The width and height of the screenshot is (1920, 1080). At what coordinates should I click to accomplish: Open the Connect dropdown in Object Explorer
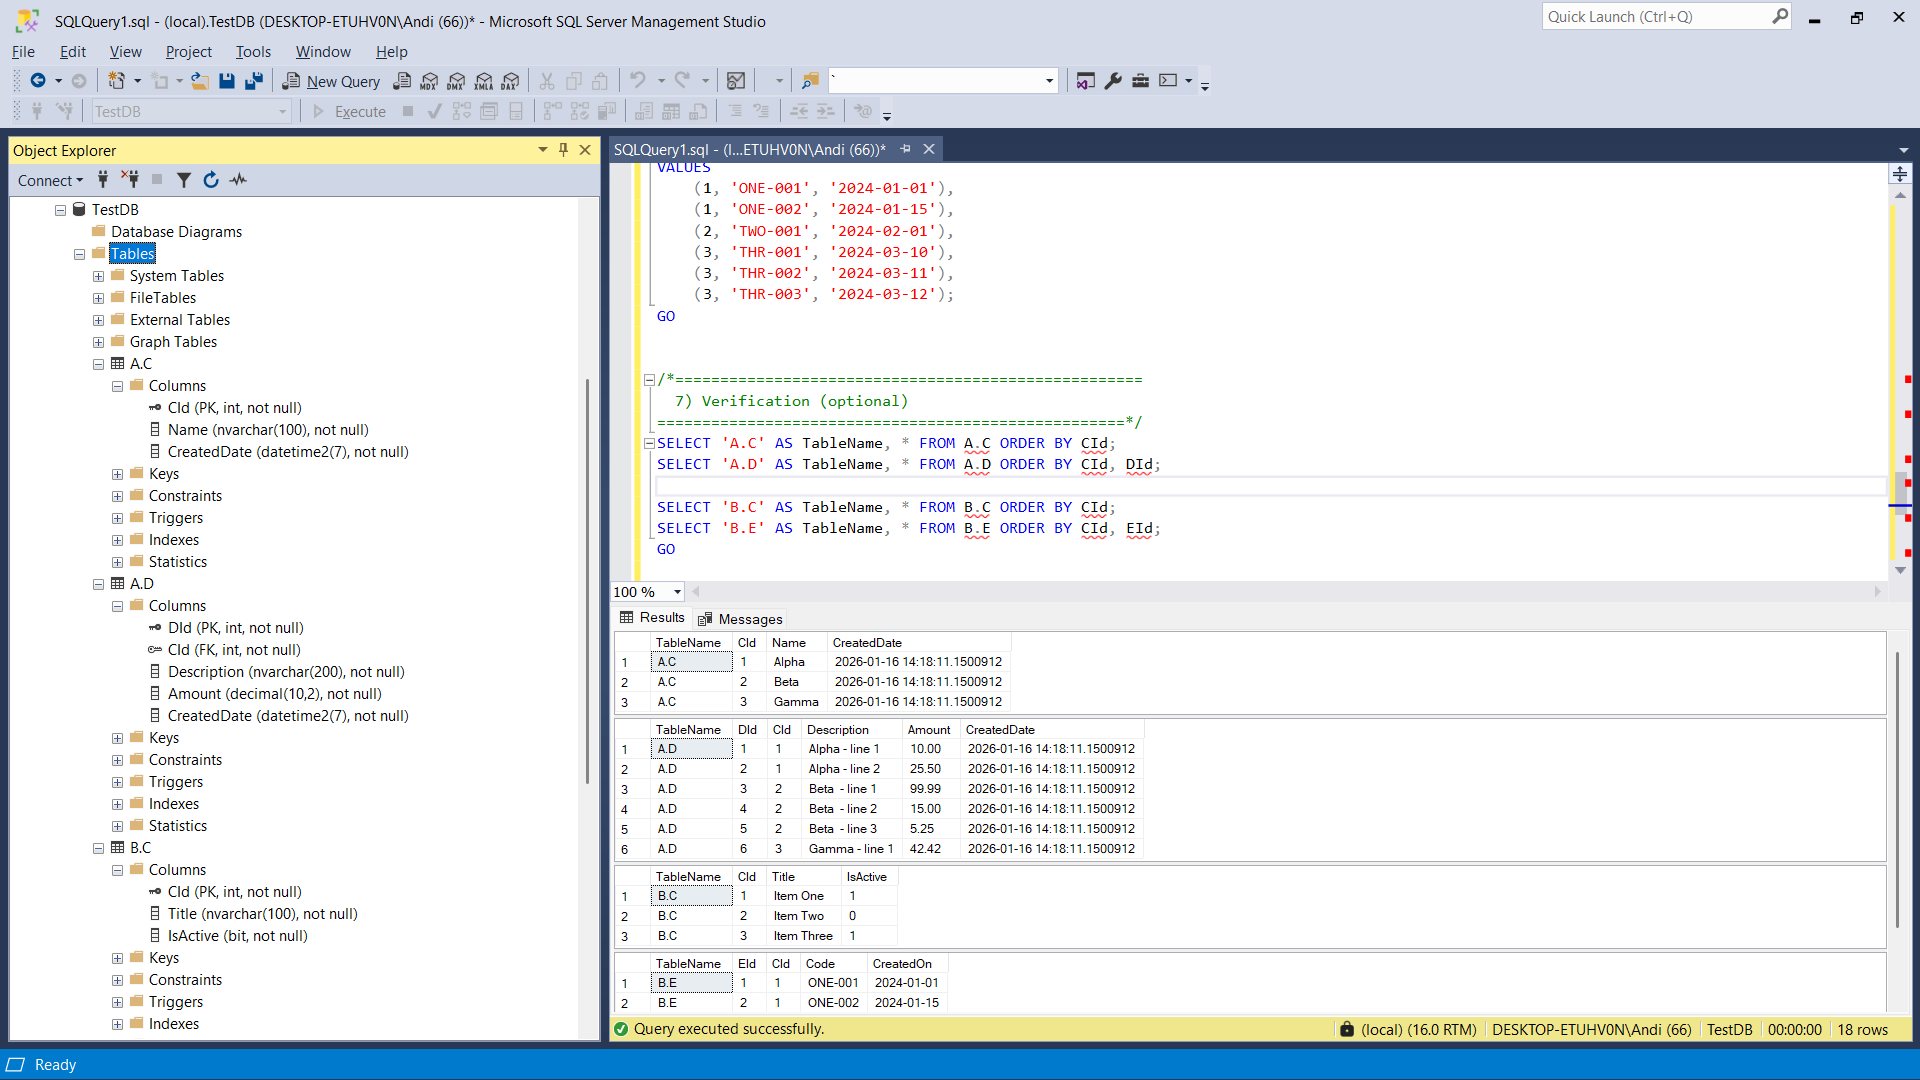50,180
